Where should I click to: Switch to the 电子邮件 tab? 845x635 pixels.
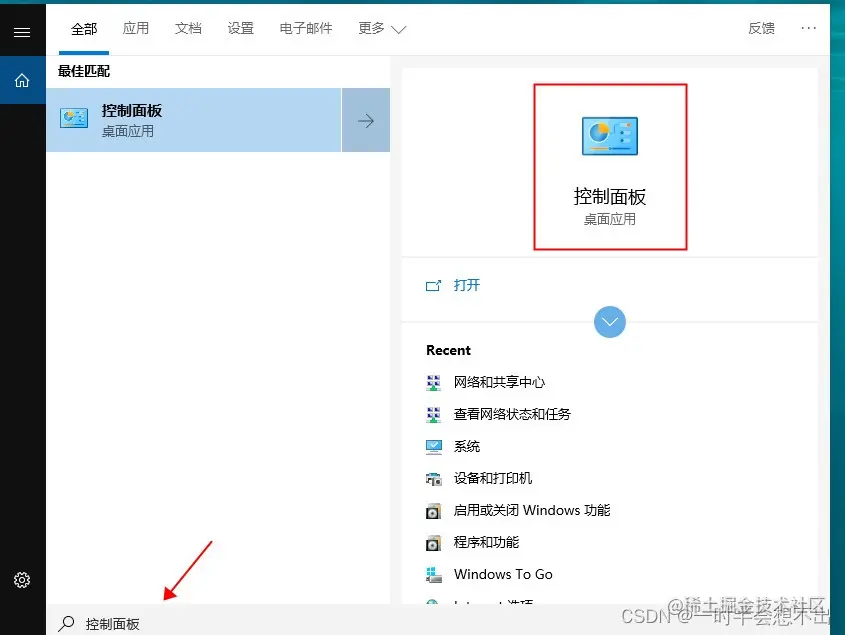click(x=306, y=28)
